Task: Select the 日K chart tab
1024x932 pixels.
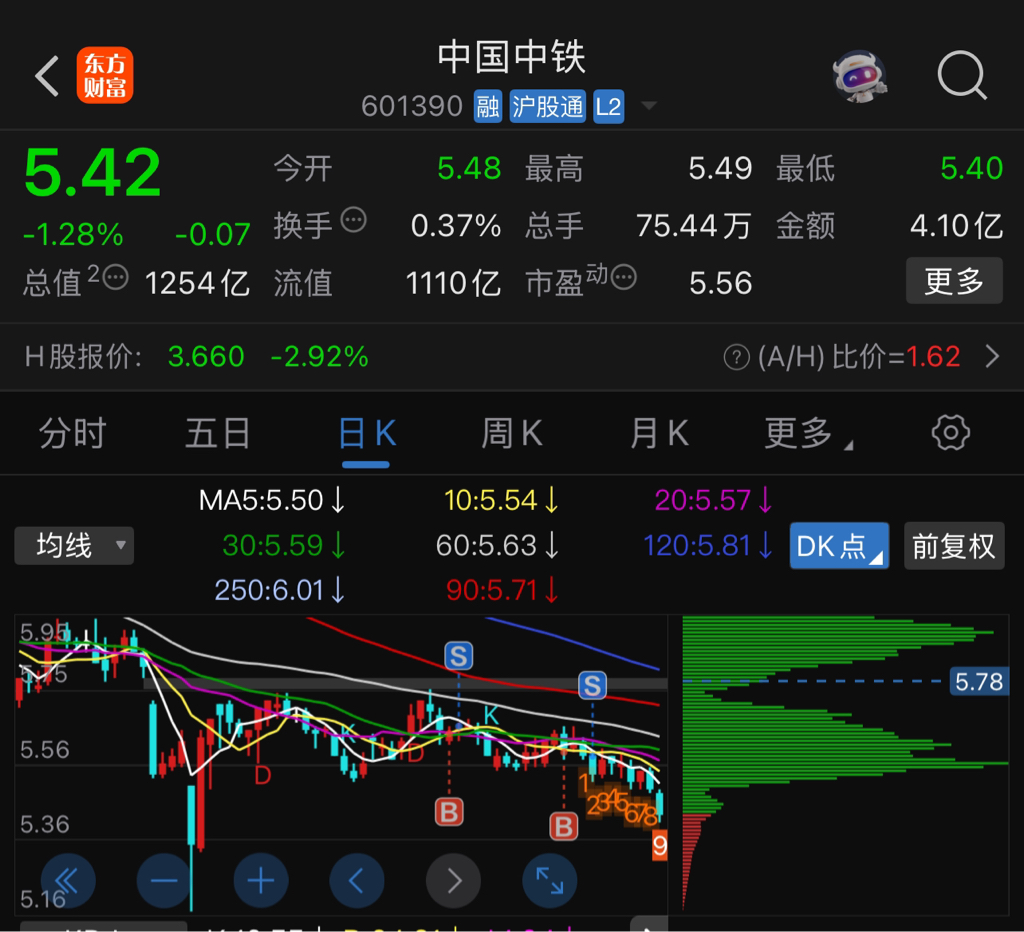Action: (x=367, y=434)
